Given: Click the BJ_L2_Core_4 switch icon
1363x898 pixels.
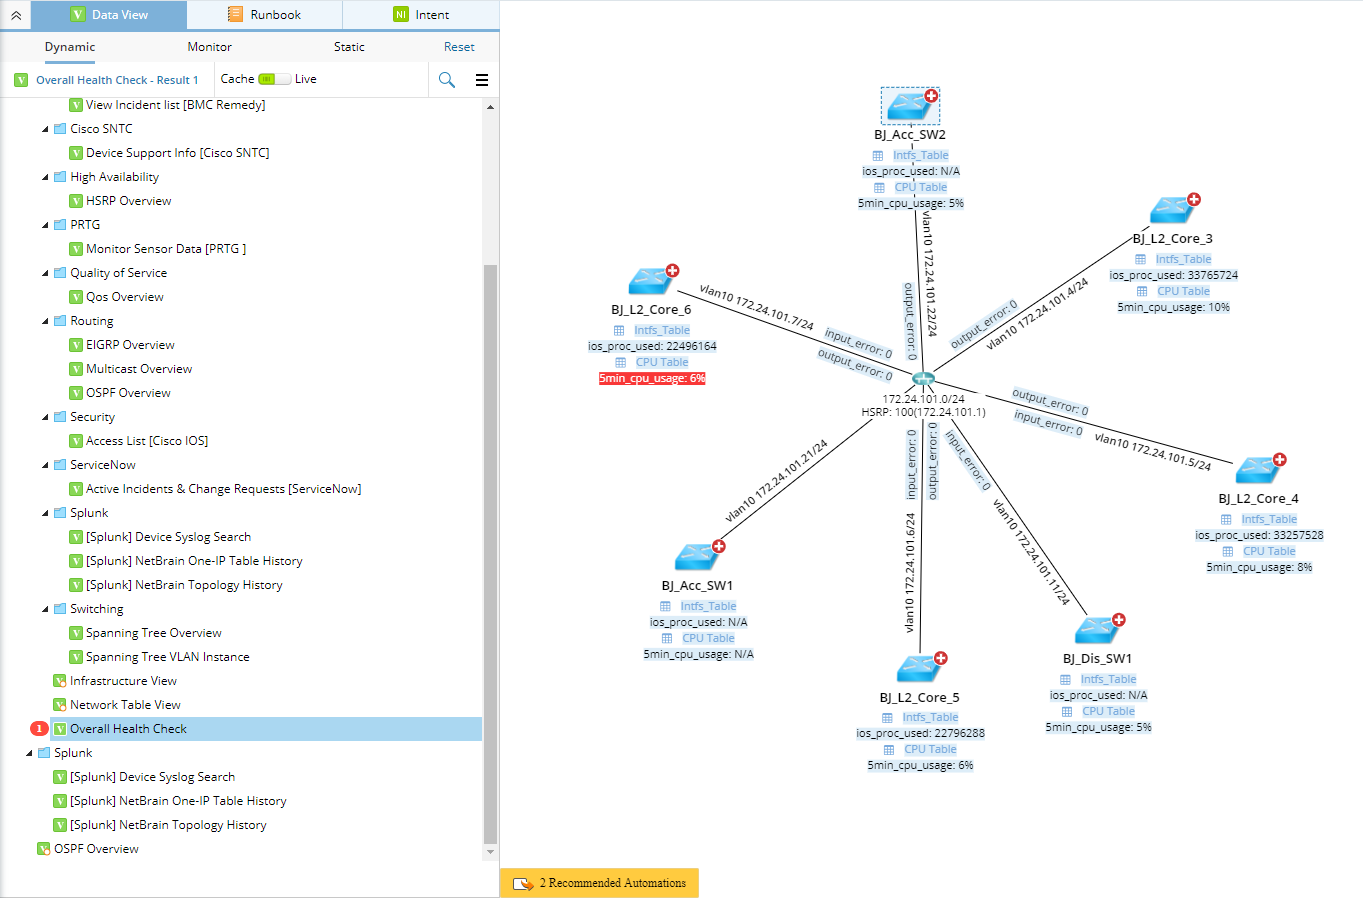Looking at the screenshot, I should (1259, 469).
